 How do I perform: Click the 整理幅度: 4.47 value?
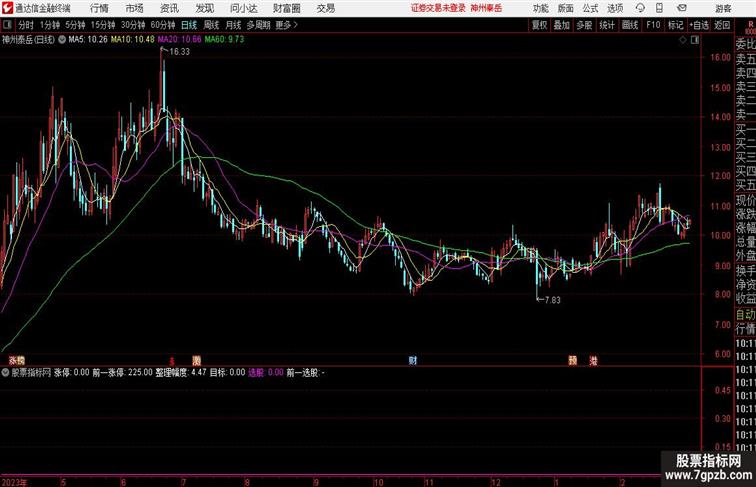pyautogui.click(x=181, y=373)
